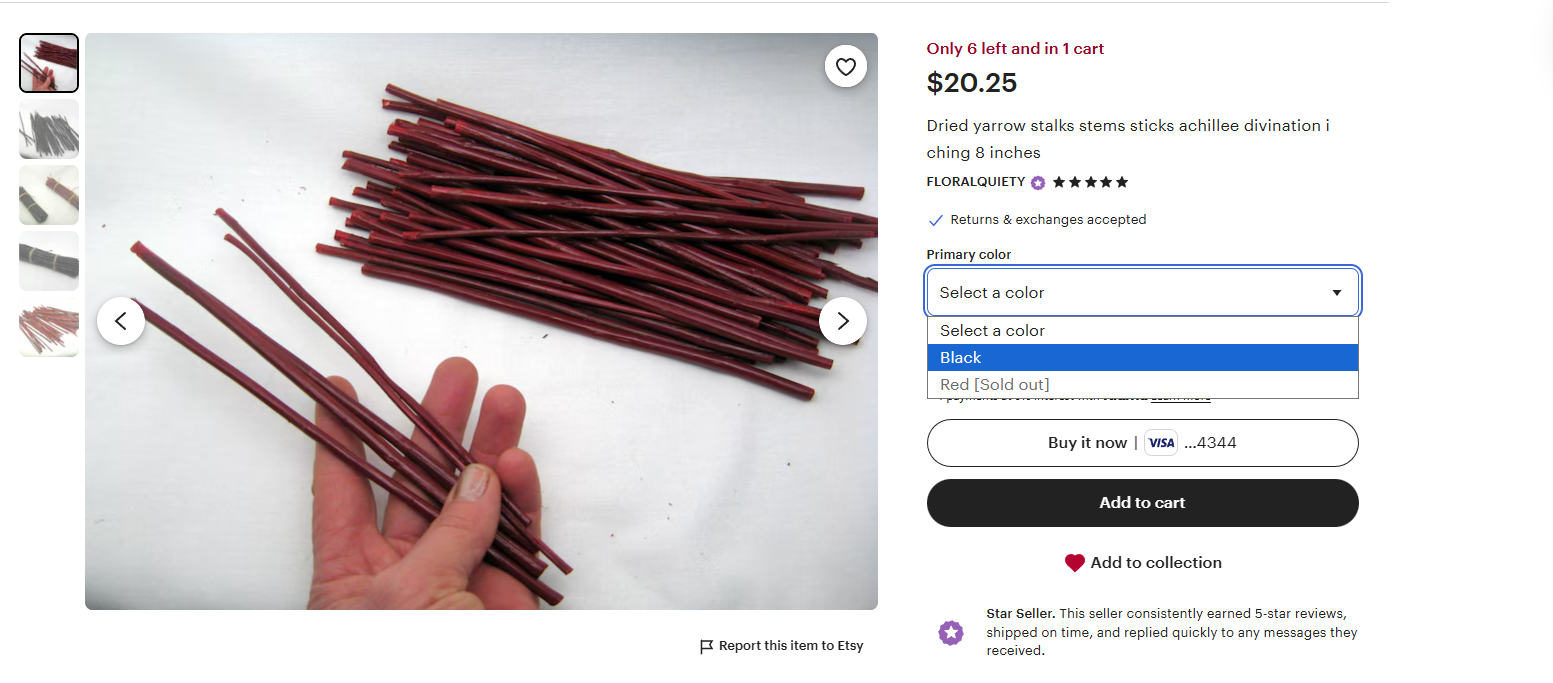The image size is (1553, 683).
Task: Click the red heart collection icon
Action: coord(1074,563)
